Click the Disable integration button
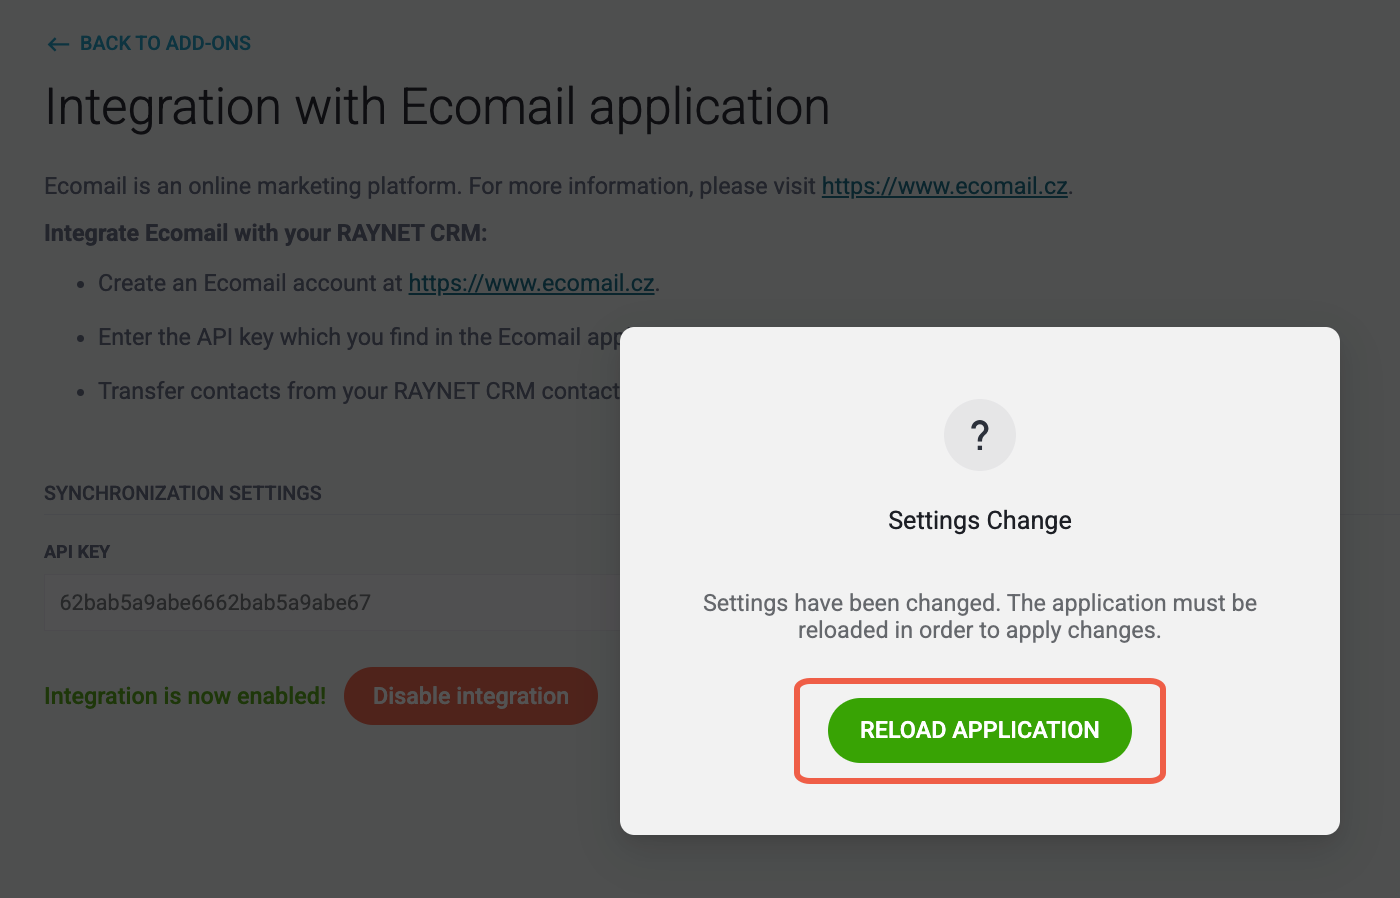The height and width of the screenshot is (898, 1400). [471, 696]
